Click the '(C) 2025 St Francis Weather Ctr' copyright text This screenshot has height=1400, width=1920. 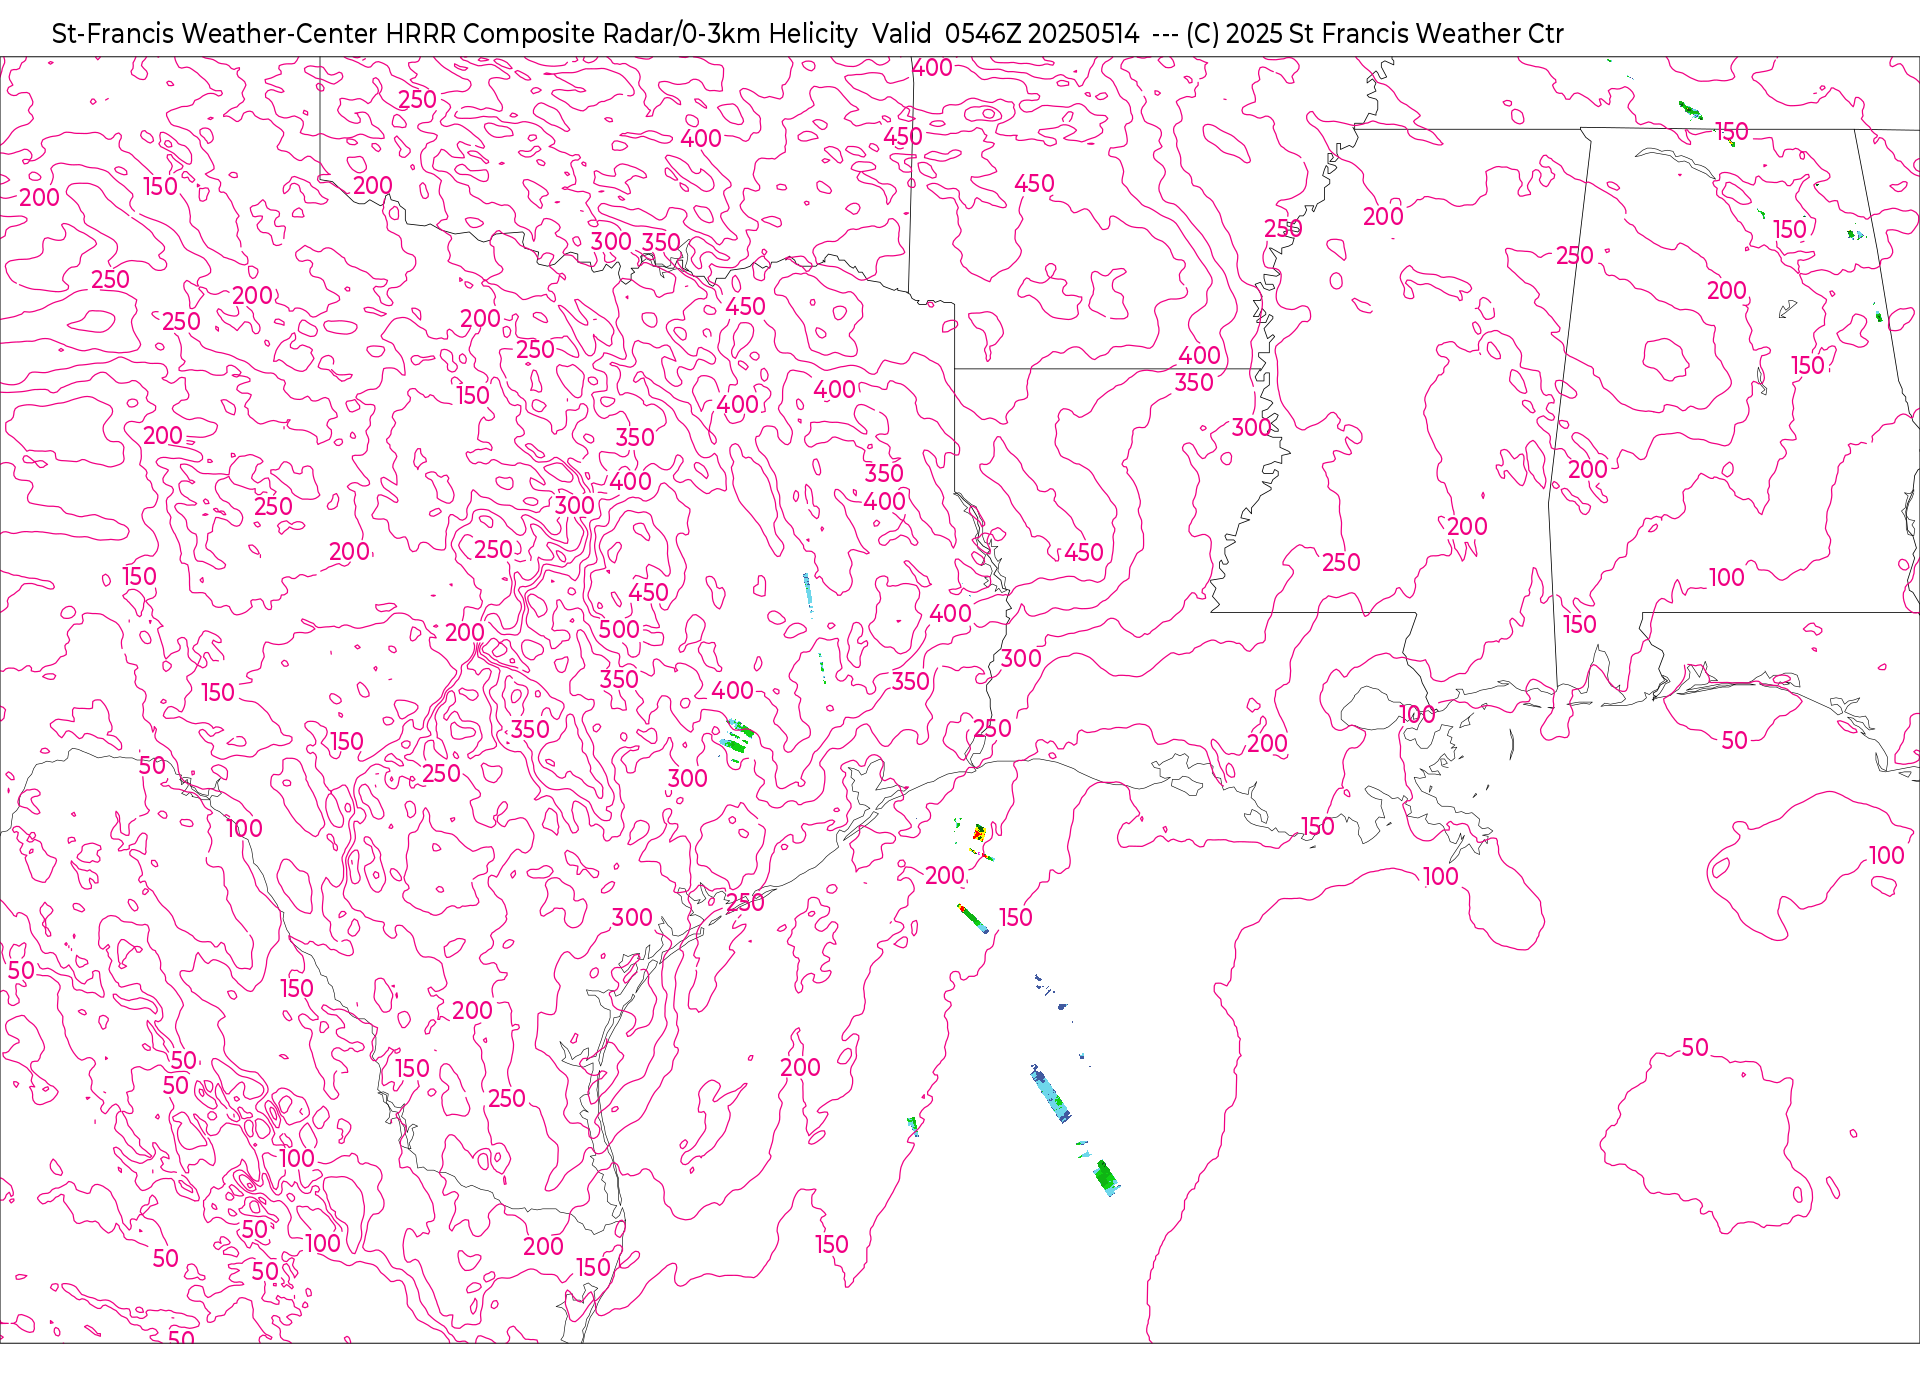(1375, 34)
